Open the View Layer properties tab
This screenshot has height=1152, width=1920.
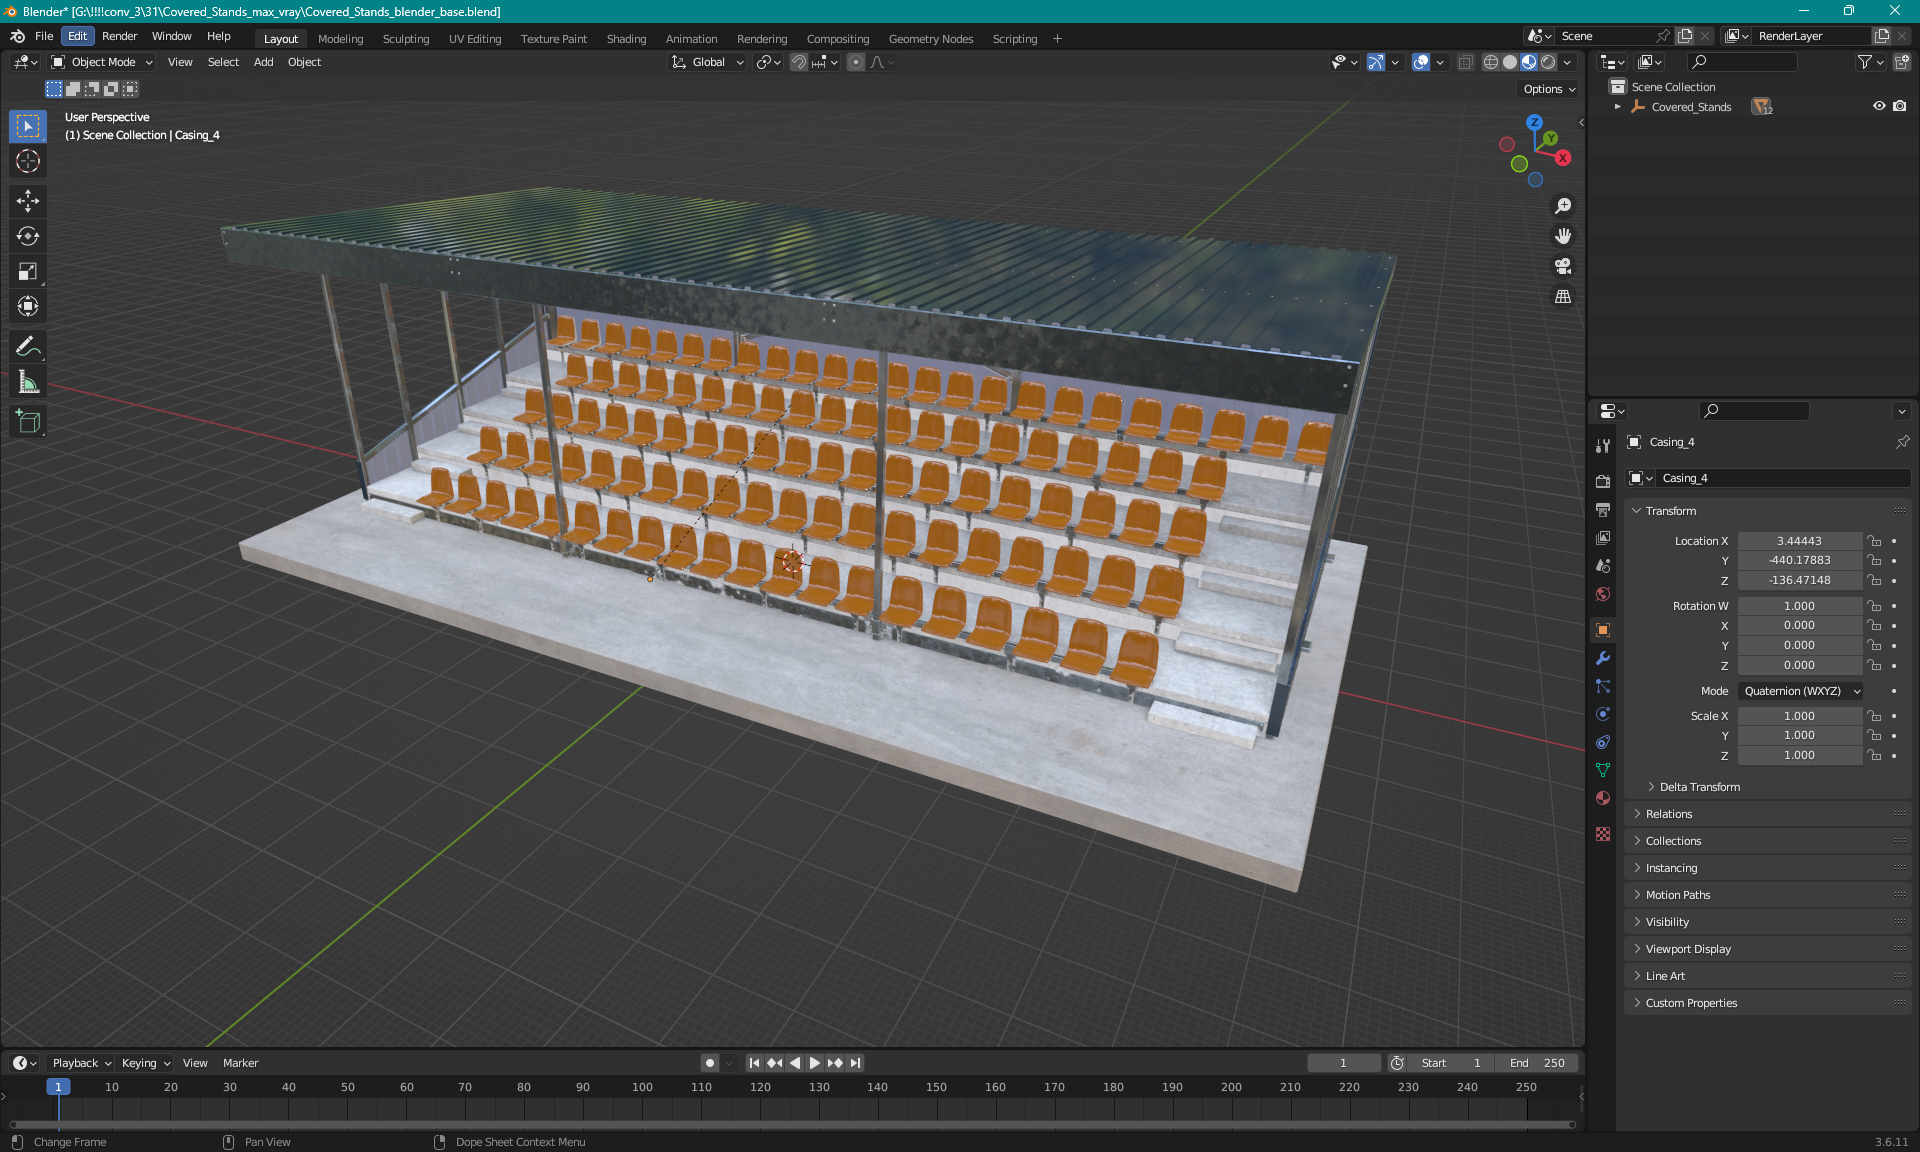point(1603,537)
